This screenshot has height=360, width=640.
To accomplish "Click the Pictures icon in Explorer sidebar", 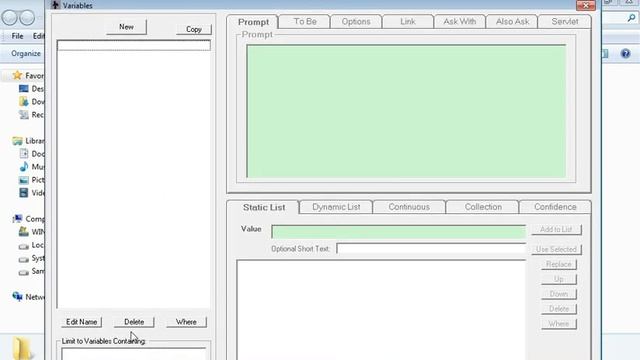I will 24,180.
